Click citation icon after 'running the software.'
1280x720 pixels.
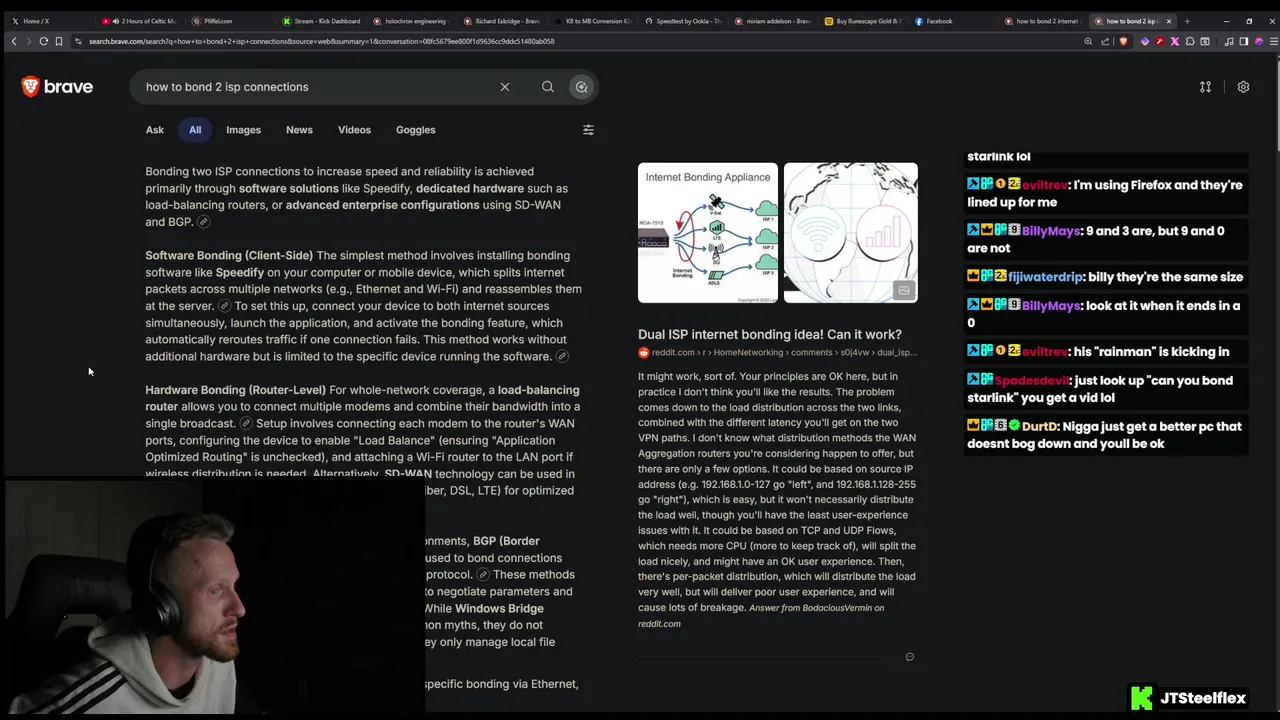(562, 357)
